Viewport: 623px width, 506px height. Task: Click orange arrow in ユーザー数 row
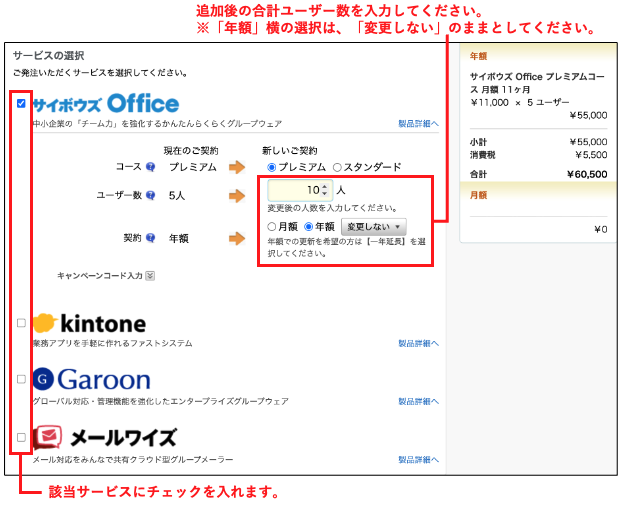[x=236, y=195]
